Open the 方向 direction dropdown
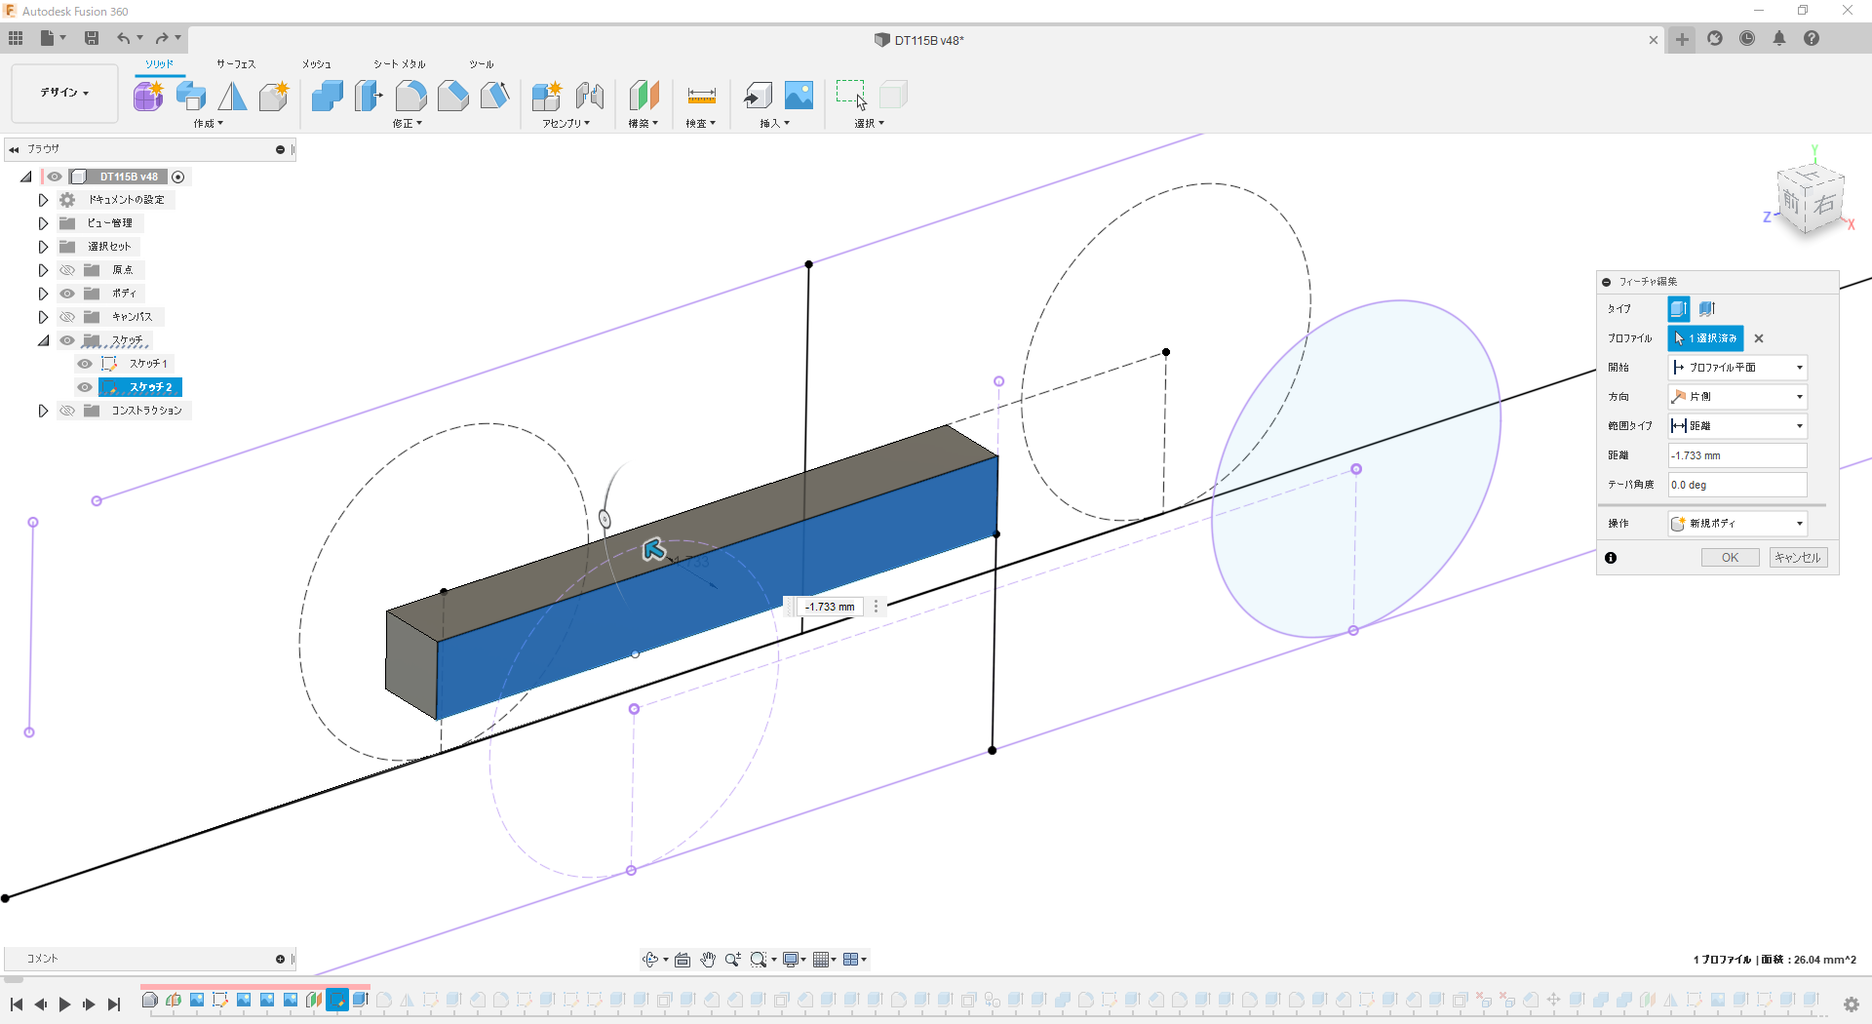Viewport: 1872px width, 1024px height. [1737, 397]
